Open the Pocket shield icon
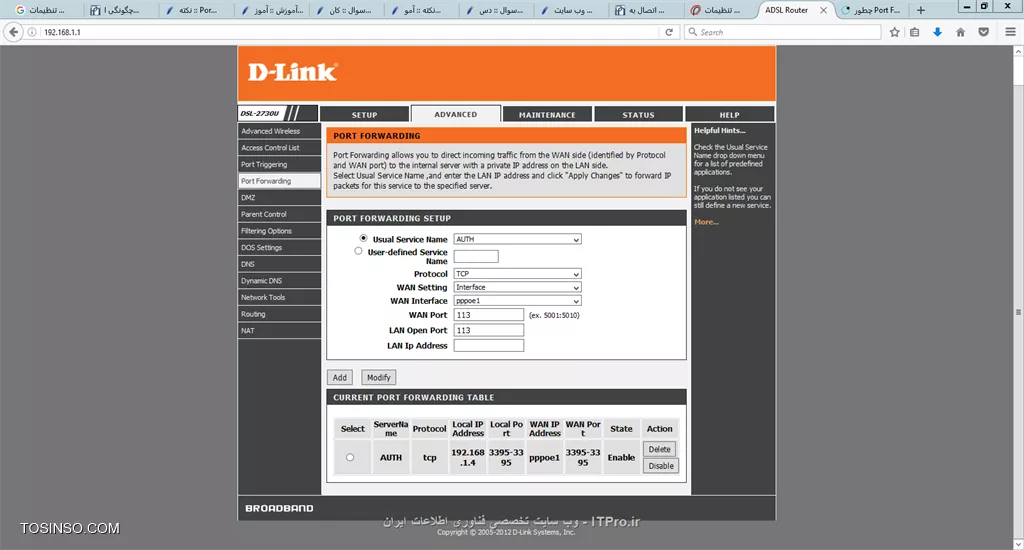Image resolution: width=1024 pixels, height=550 pixels. tap(984, 32)
